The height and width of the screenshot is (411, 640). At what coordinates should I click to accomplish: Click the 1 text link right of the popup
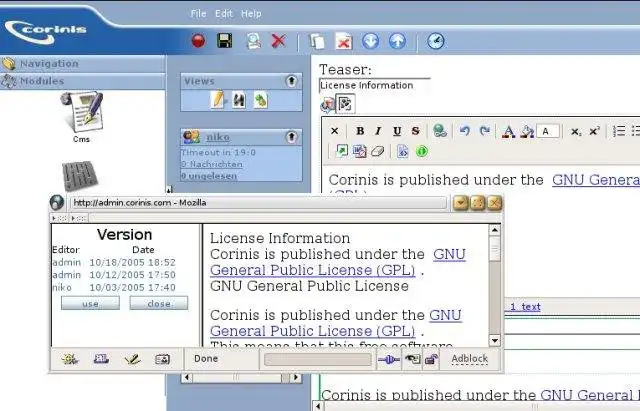(x=525, y=307)
